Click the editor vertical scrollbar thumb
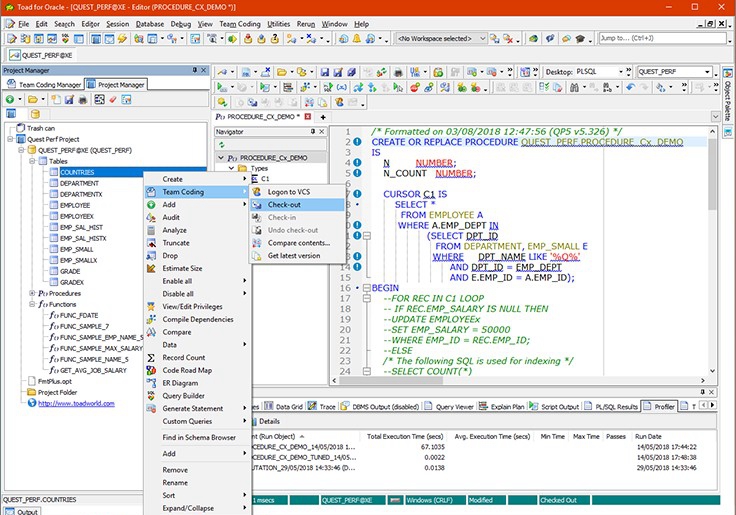 [712, 174]
